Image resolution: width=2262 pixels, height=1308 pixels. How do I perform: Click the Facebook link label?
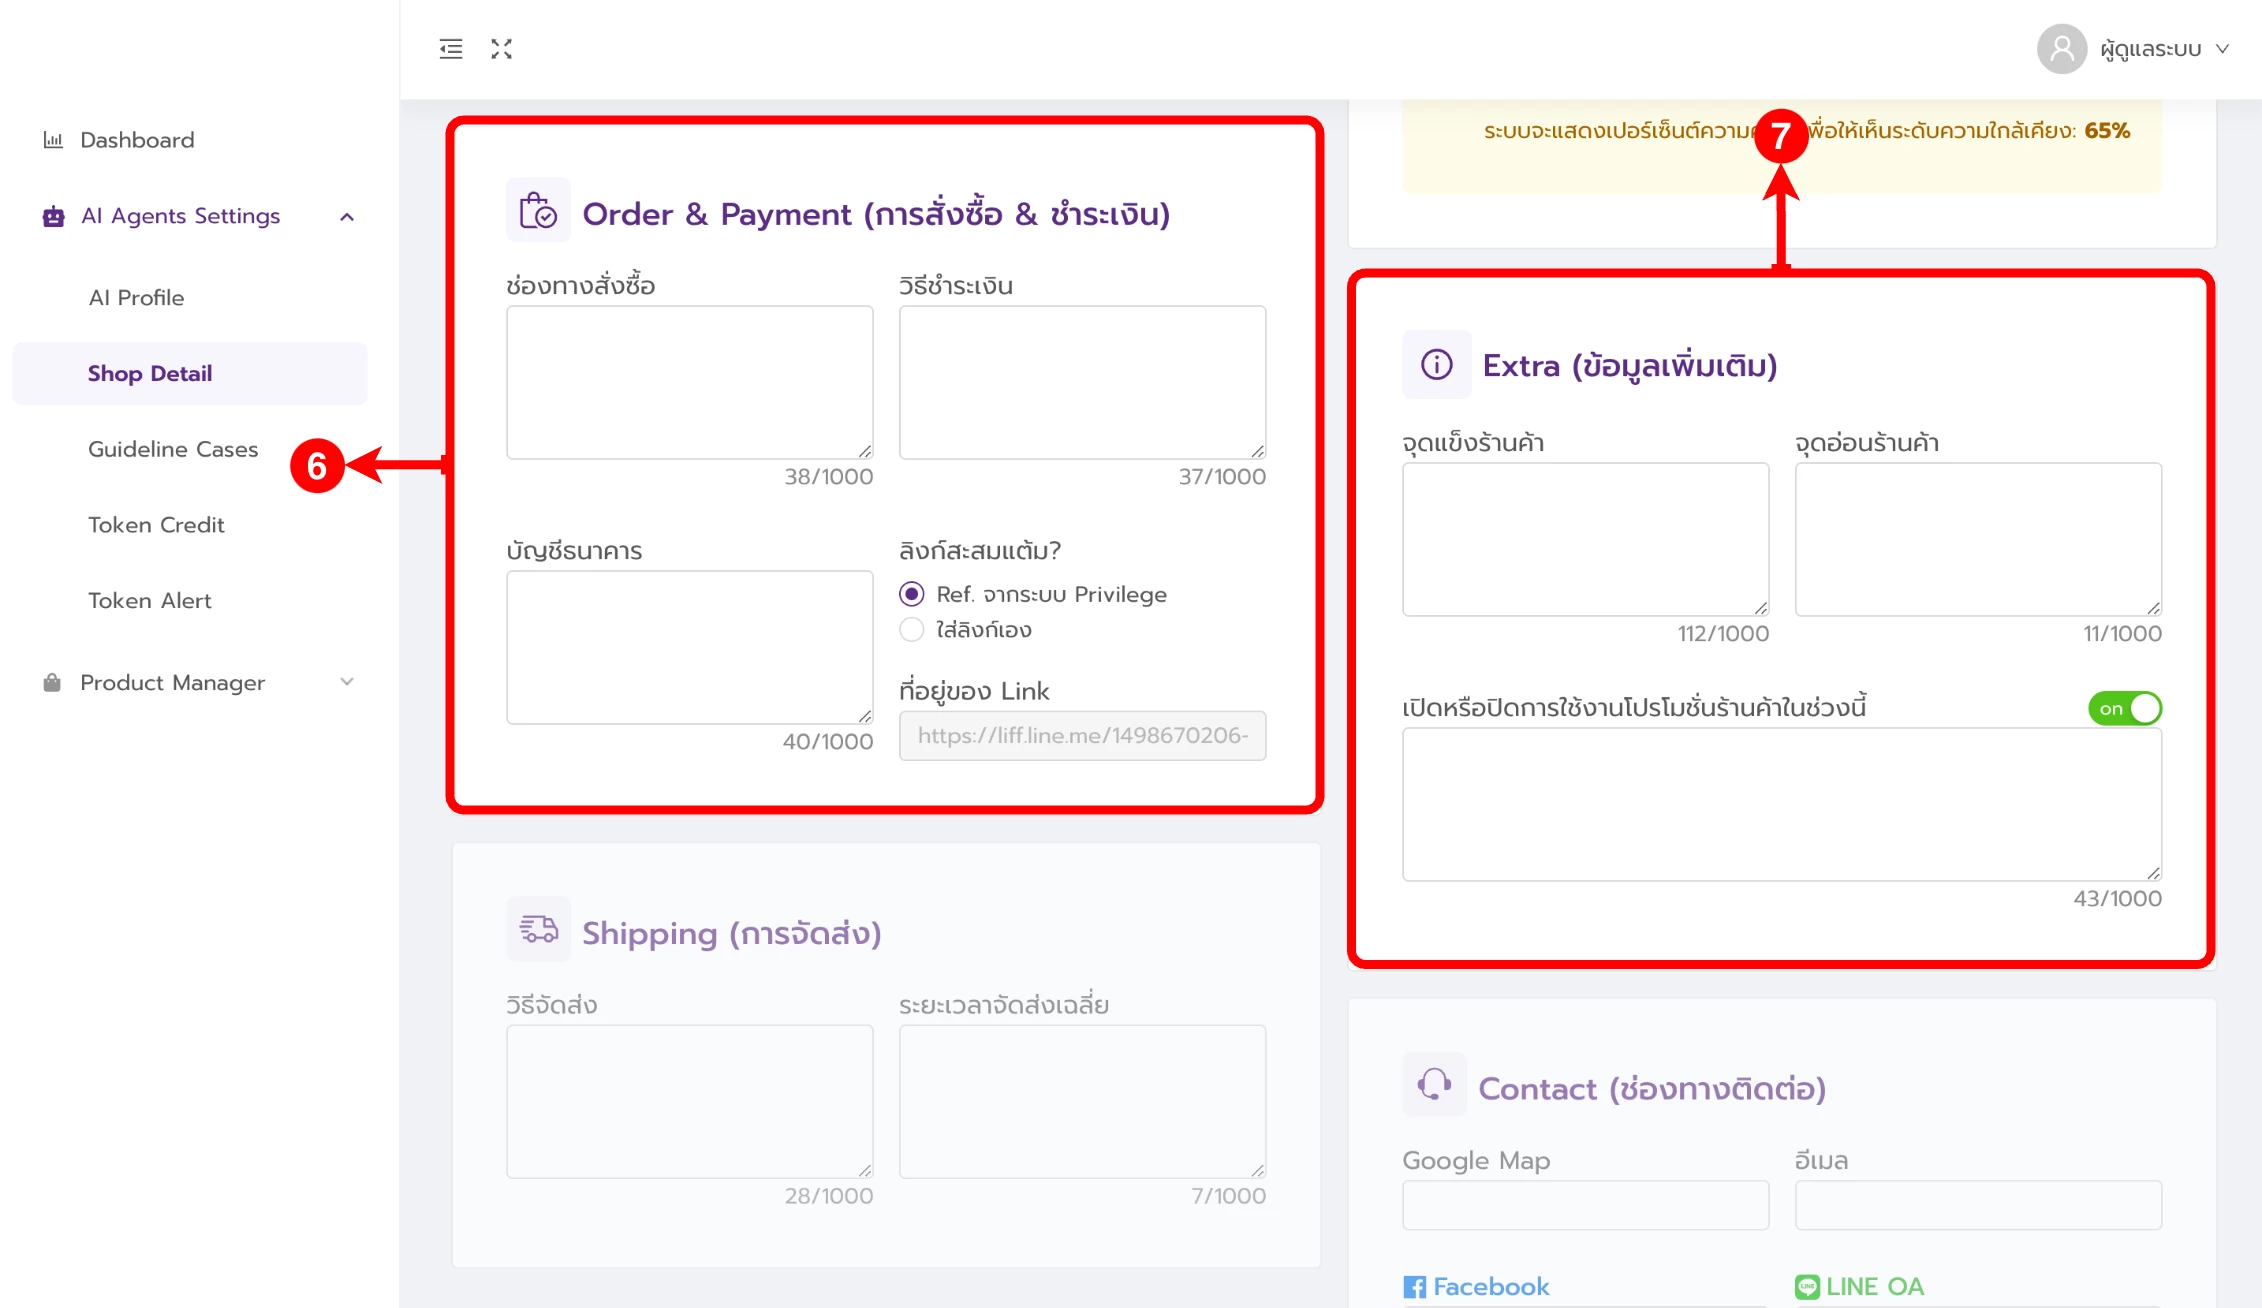point(1490,1286)
